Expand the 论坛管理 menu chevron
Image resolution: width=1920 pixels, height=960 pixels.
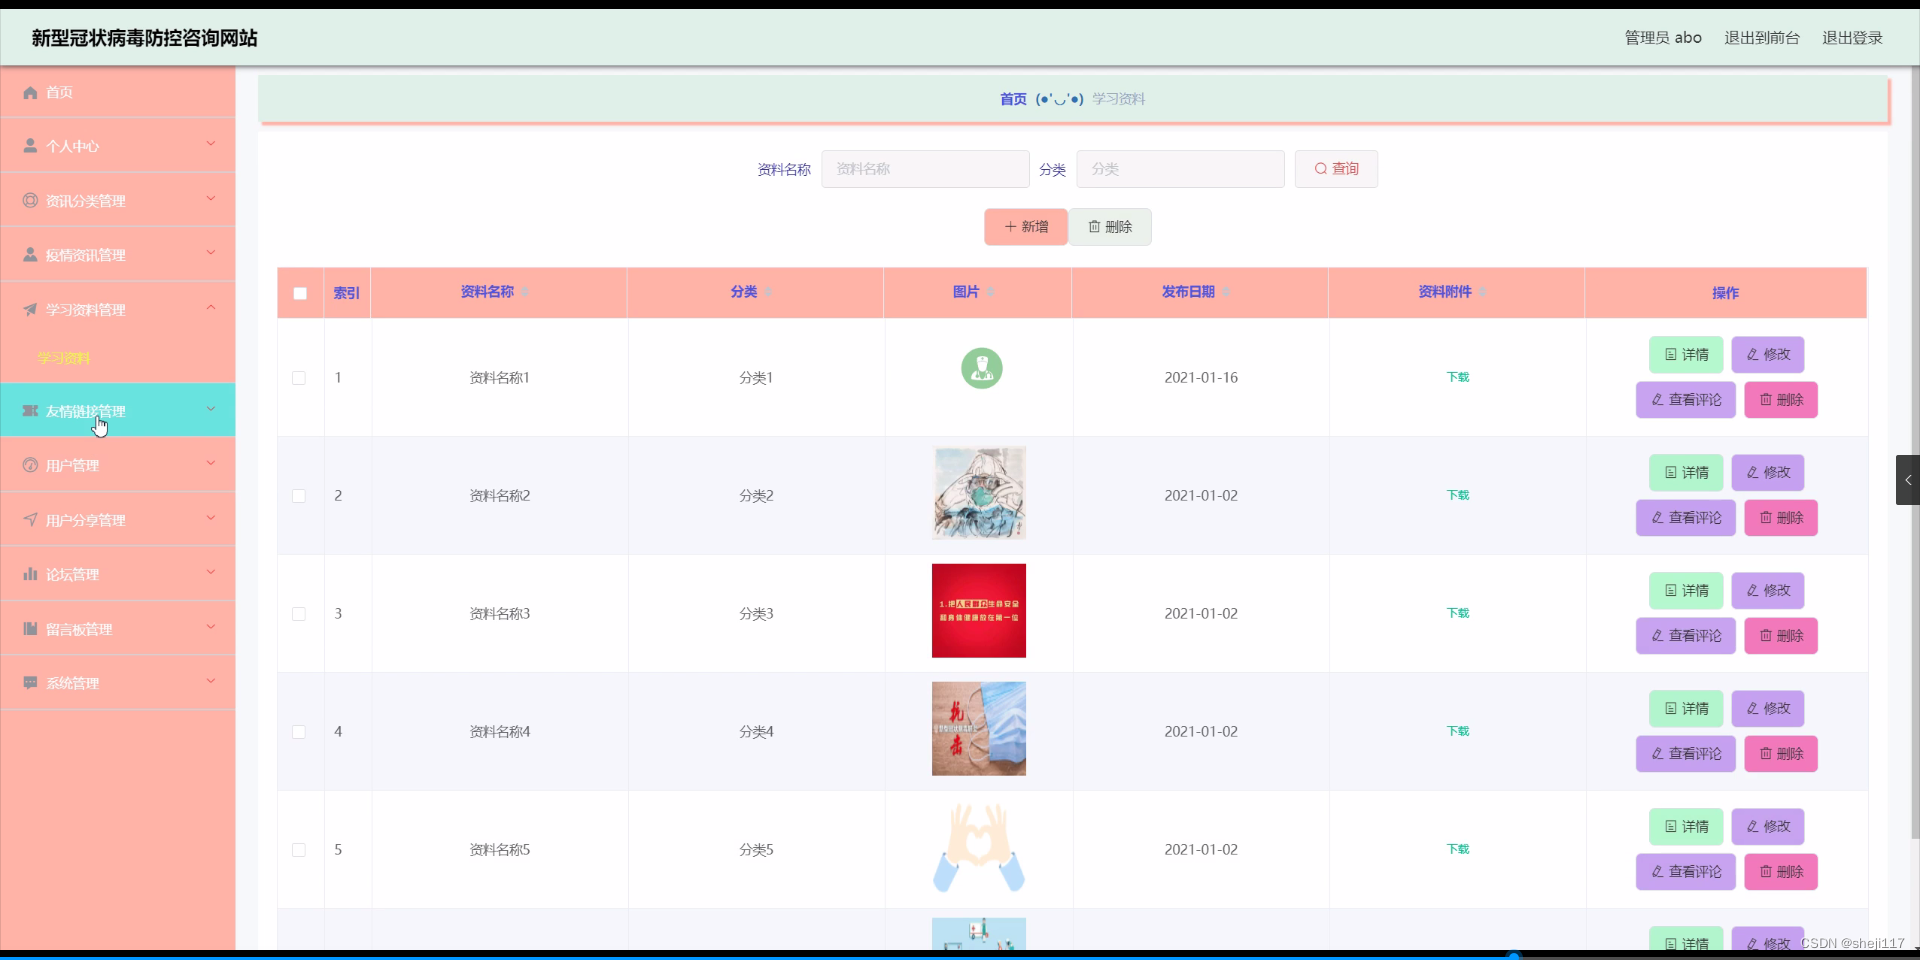point(211,572)
